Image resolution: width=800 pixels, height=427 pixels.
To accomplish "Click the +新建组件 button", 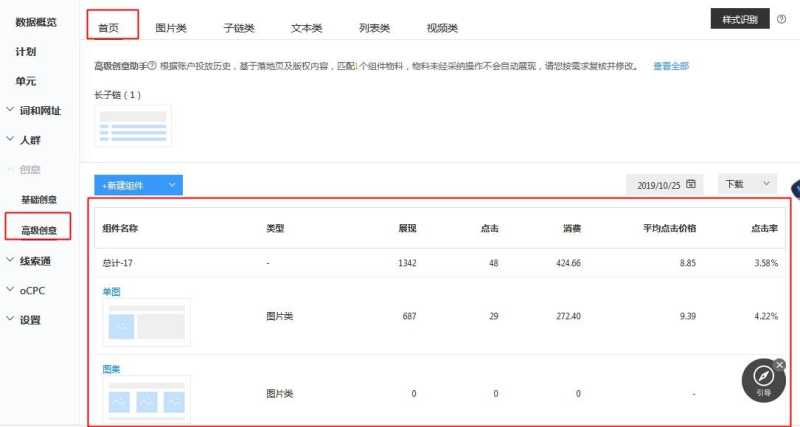I will click(138, 185).
